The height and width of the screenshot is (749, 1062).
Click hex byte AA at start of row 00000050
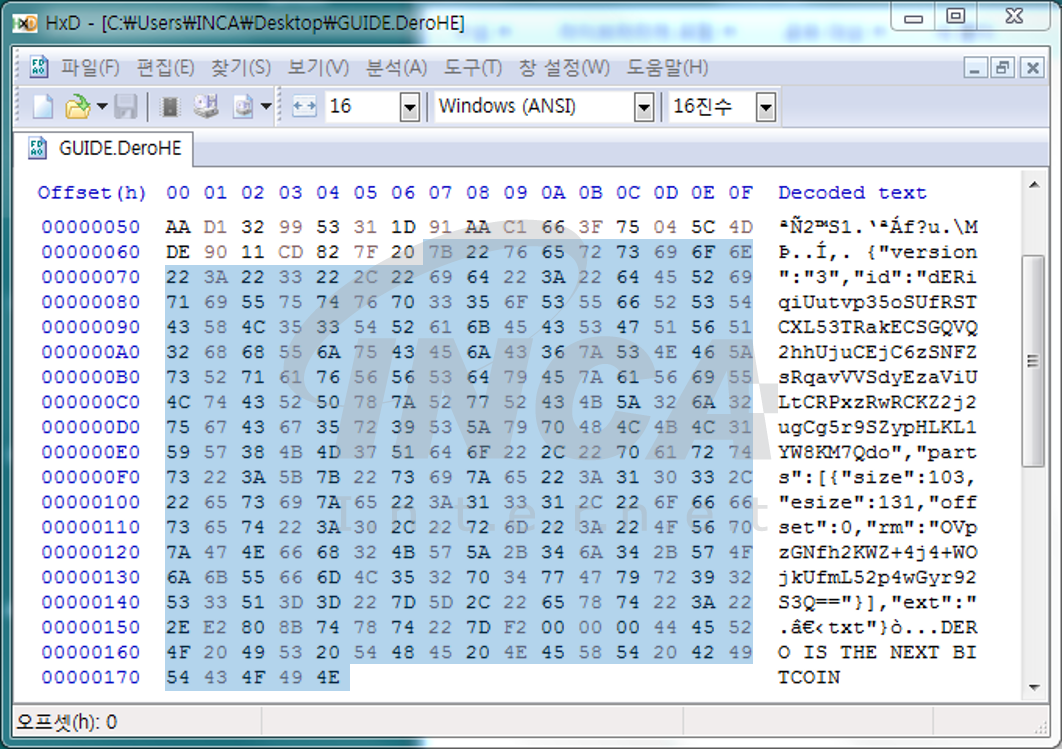click(177, 227)
